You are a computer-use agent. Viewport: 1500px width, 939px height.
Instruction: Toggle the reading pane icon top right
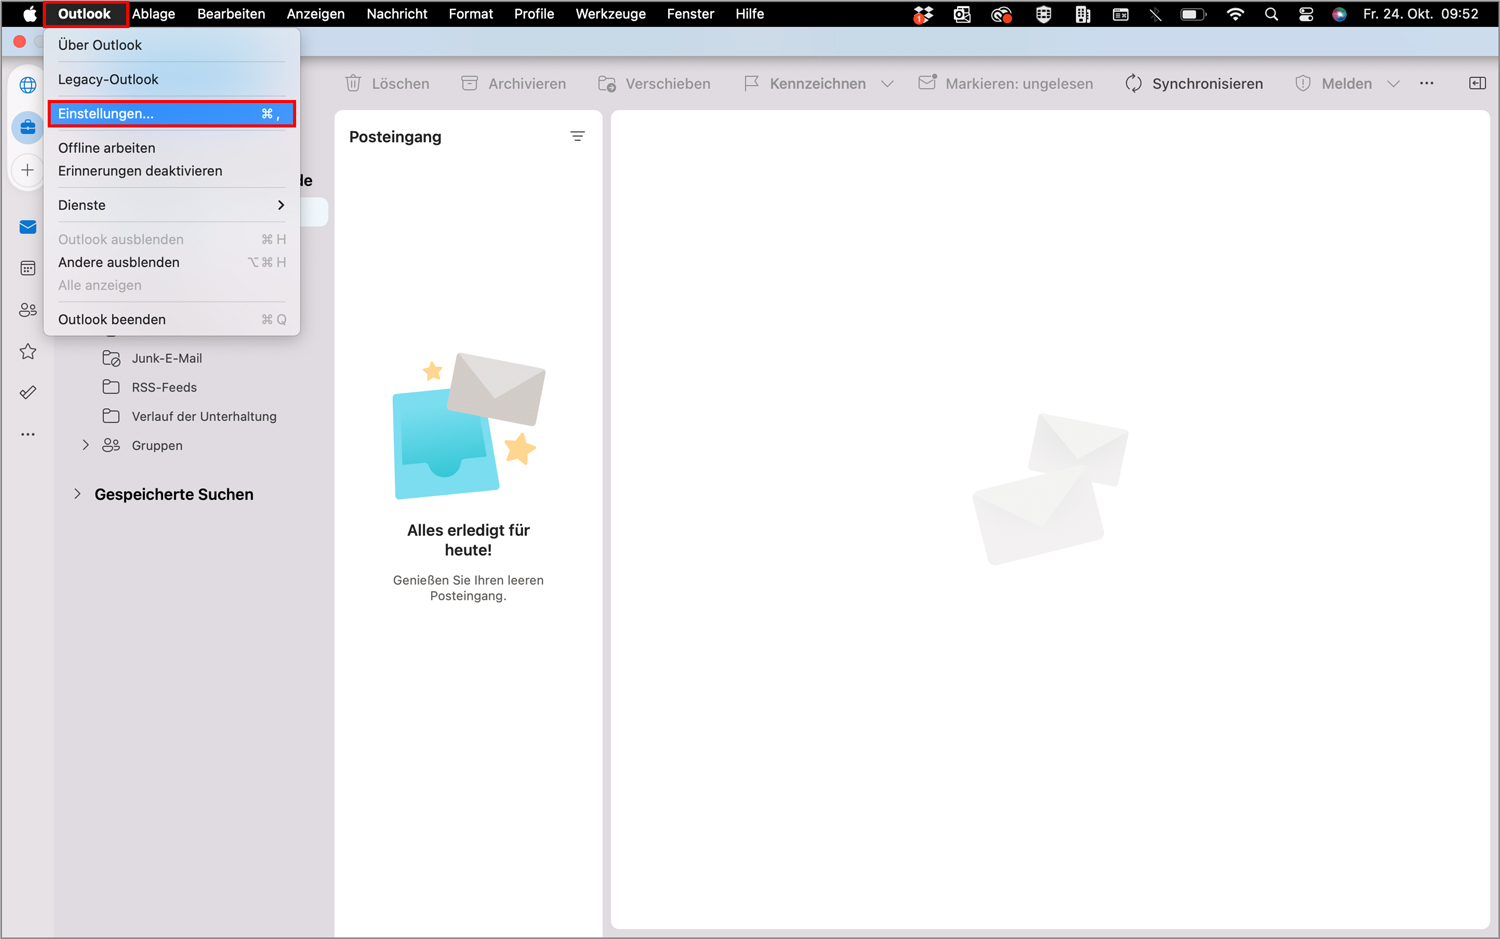1477,83
